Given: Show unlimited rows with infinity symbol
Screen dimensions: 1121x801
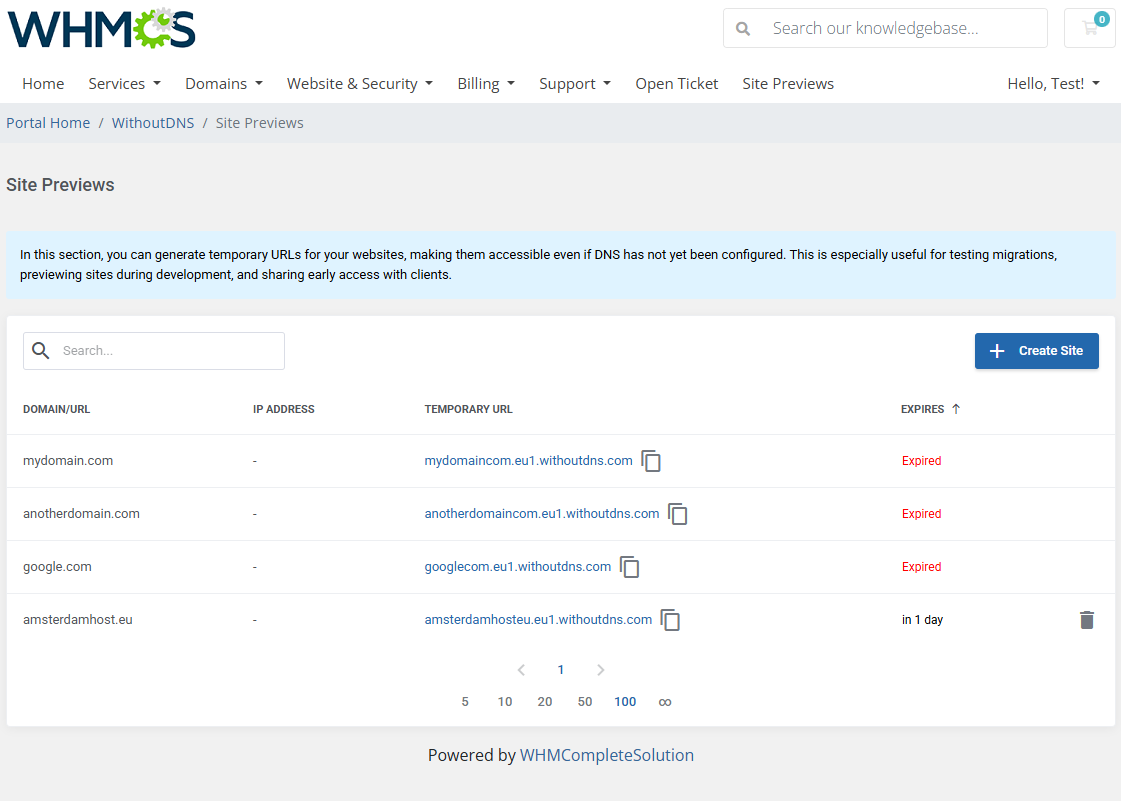Looking at the screenshot, I should pyautogui.click(x=665, y=702).
